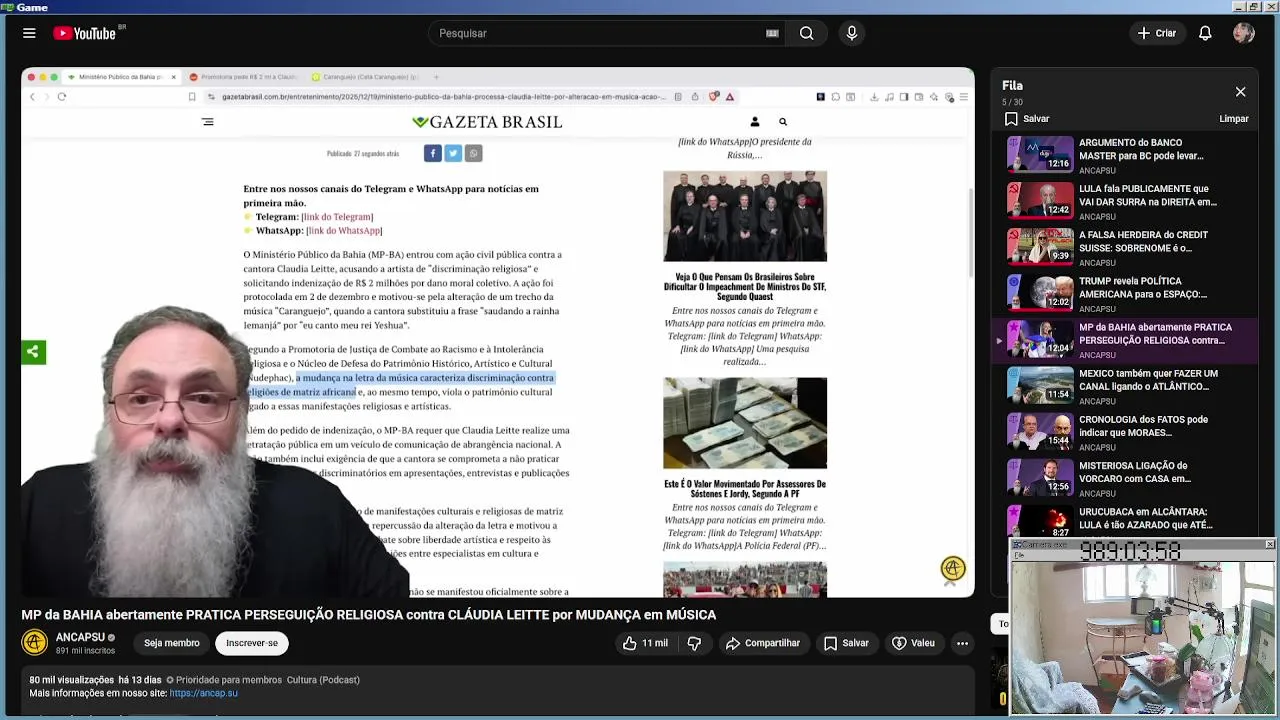The height and width of the screenshot is (720, 1280).
Task: Click Gazeta Brasil search icon
Action: [783, 122]
